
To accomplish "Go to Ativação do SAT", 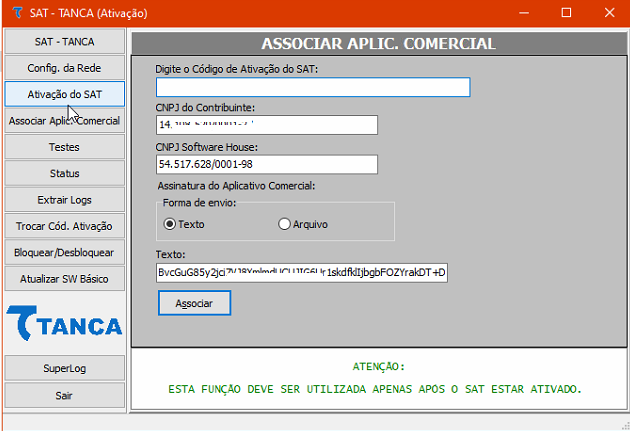I will (64, 94).
